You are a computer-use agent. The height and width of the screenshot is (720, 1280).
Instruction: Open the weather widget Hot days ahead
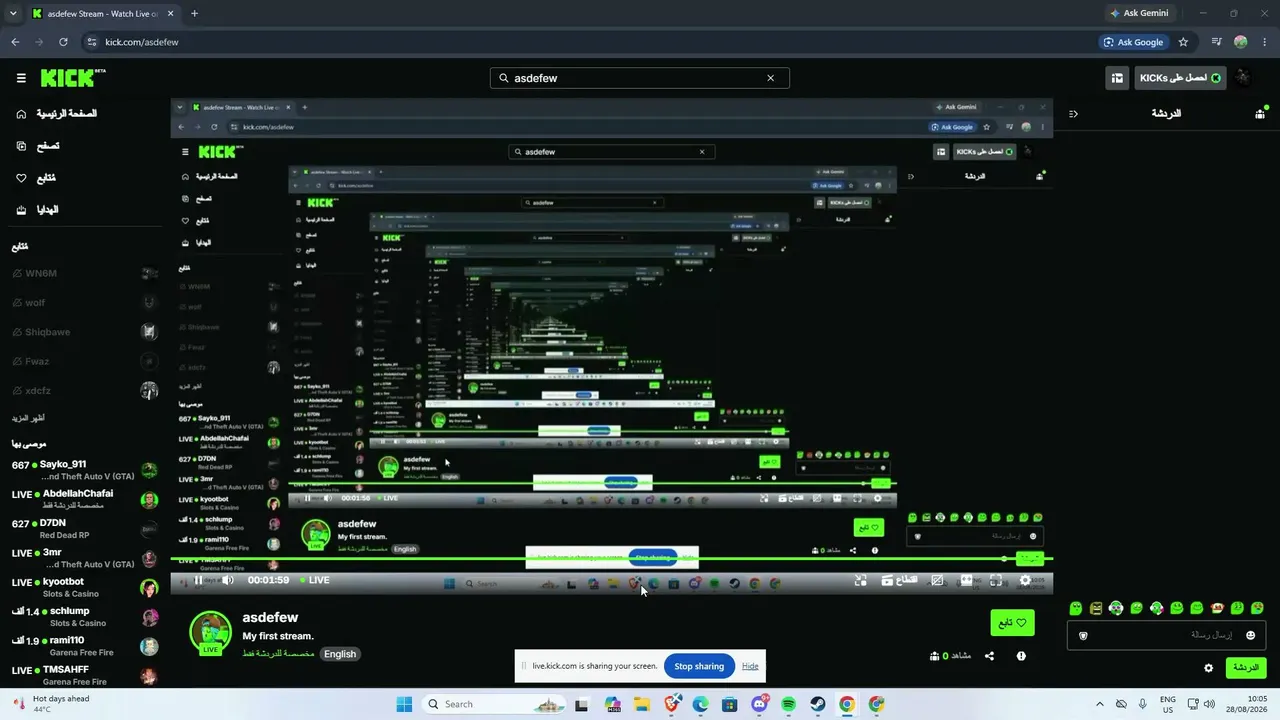(50, 704)
